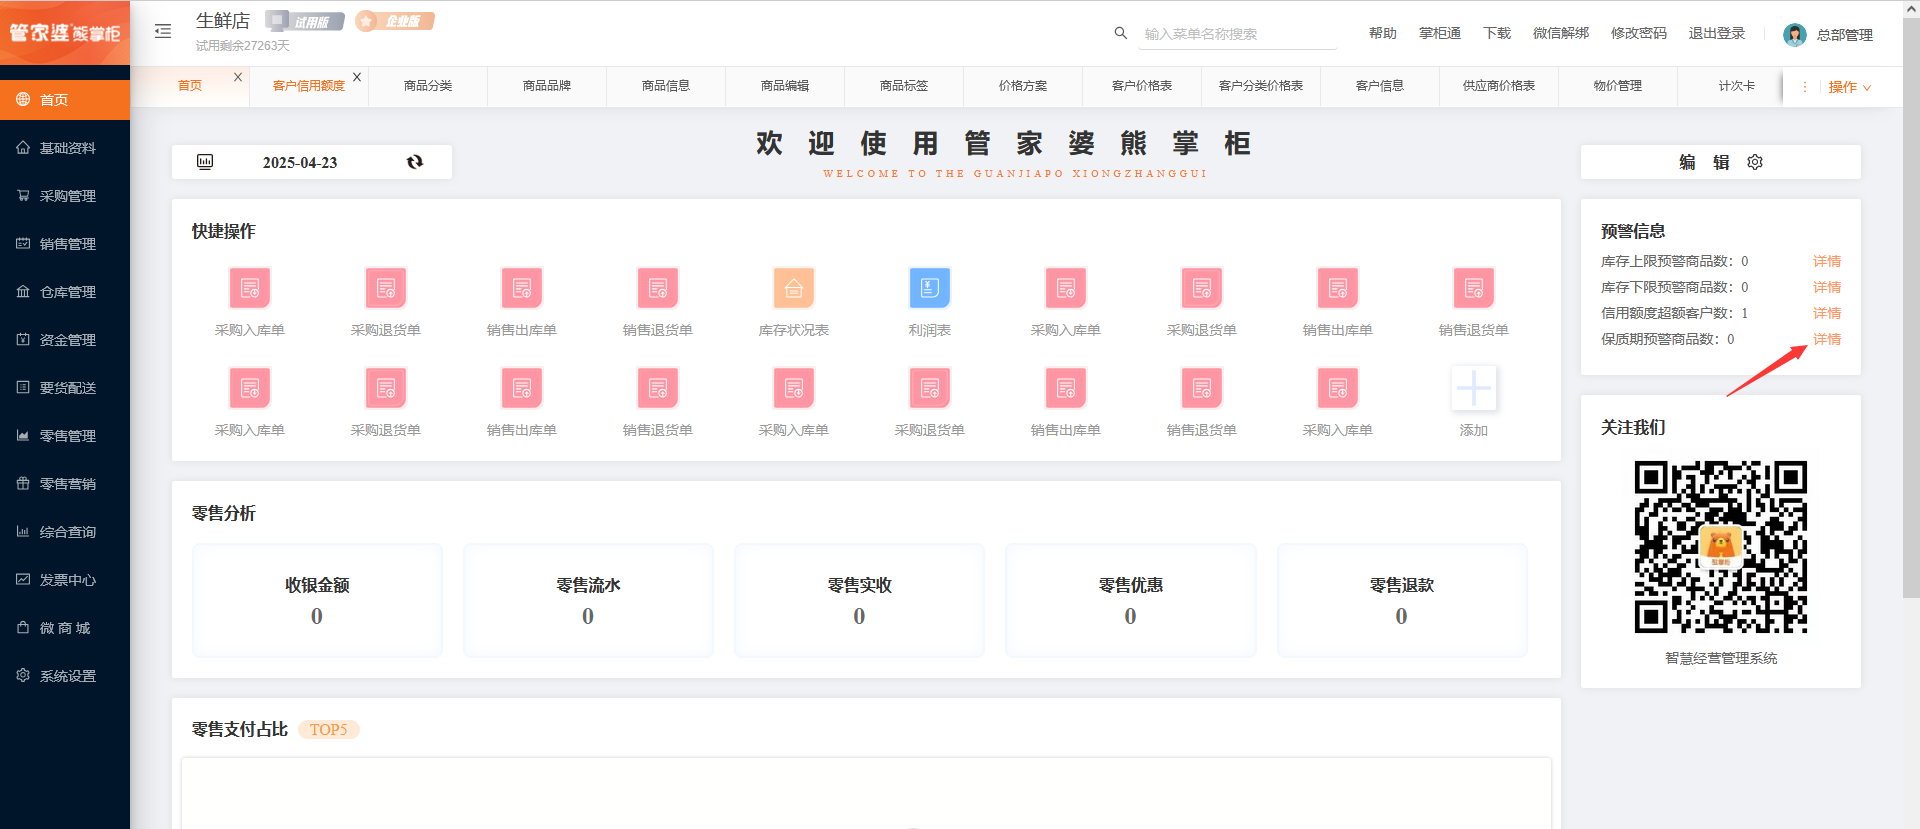Open 零售管理 in the sidebar
The width and height of the screenshot is (1920, 829).
pos(65,436)
